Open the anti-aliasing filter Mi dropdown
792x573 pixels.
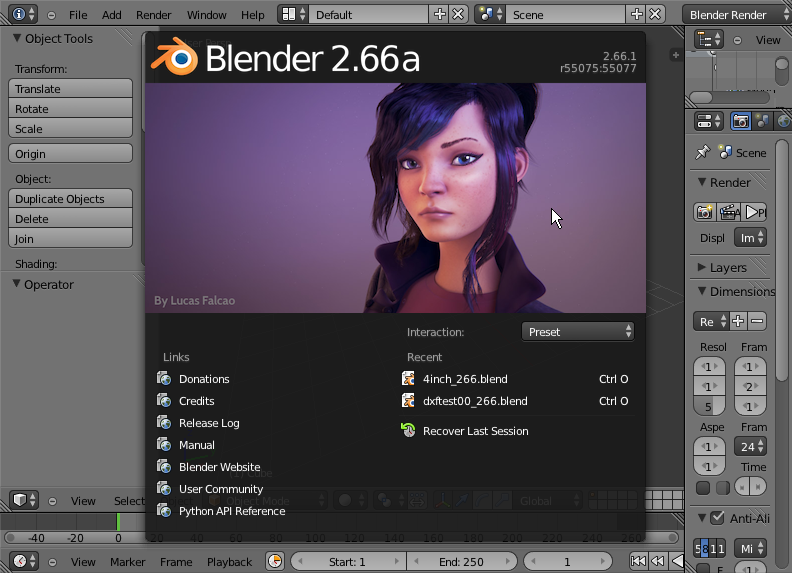[750, 548]
